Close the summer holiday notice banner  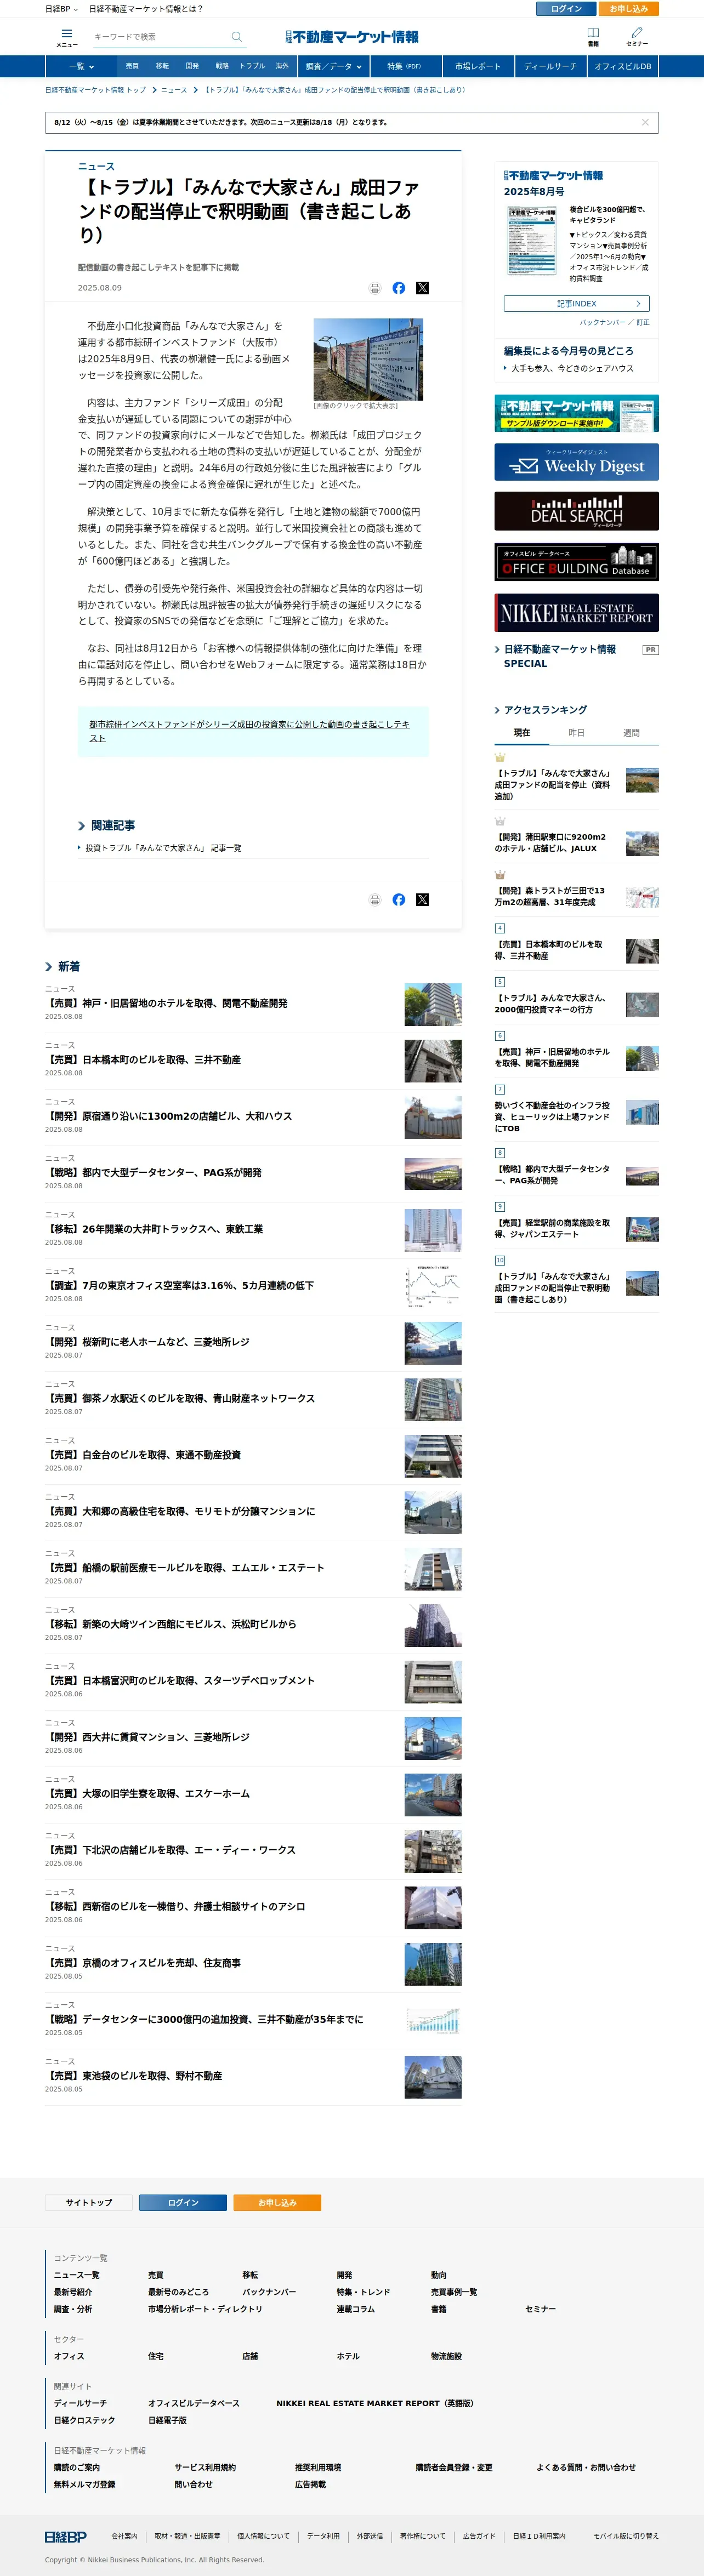[x=645, y=122]
